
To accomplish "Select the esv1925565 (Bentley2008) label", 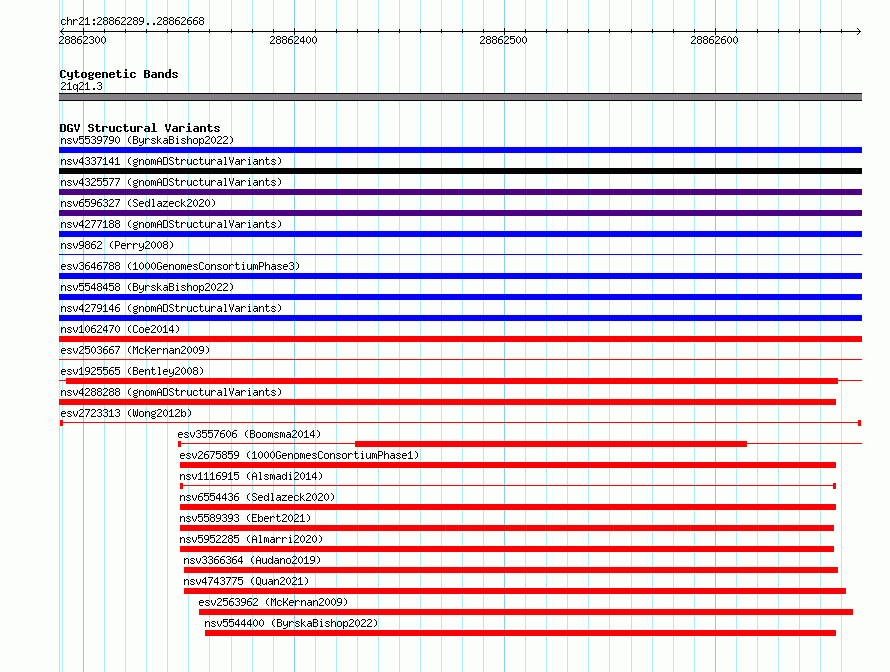I will tap(132, 371).
